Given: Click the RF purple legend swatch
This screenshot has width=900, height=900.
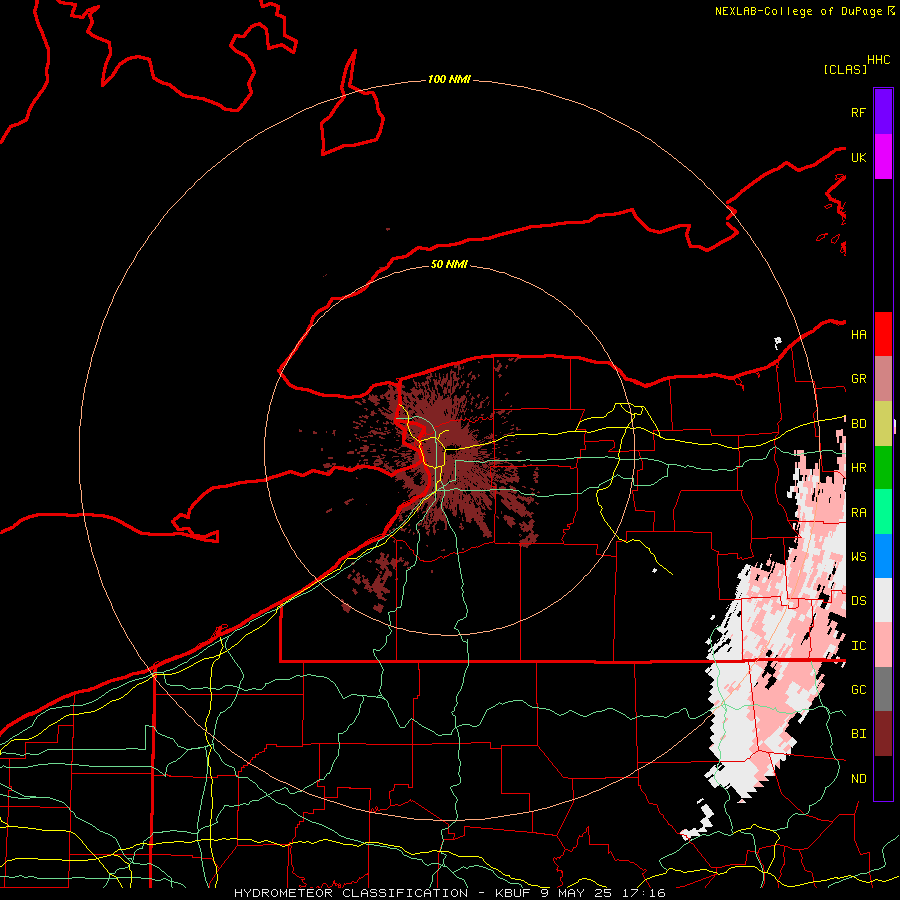Looking at the screenshot, I should pos(883,112).
